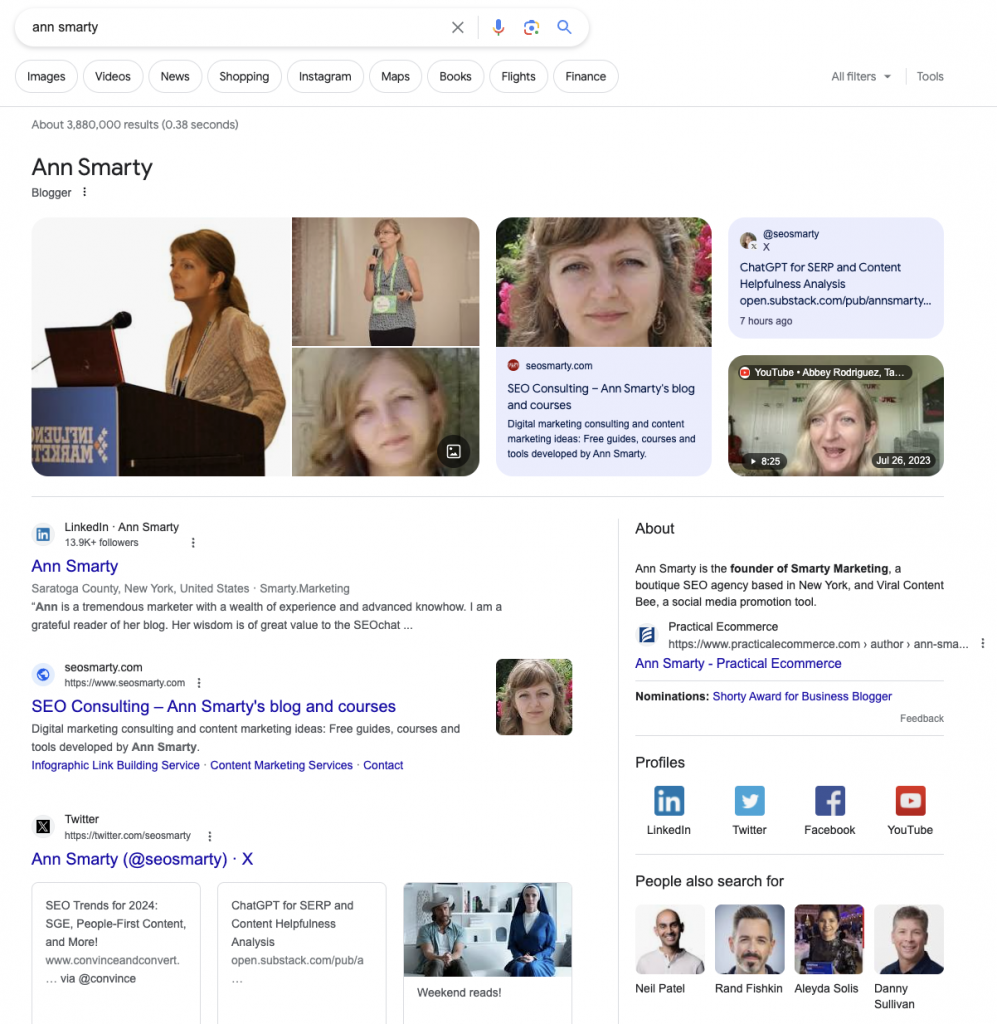997x1024 pixels.
Task: Switch to the Images filter tab
Action: tap(46, 76)
